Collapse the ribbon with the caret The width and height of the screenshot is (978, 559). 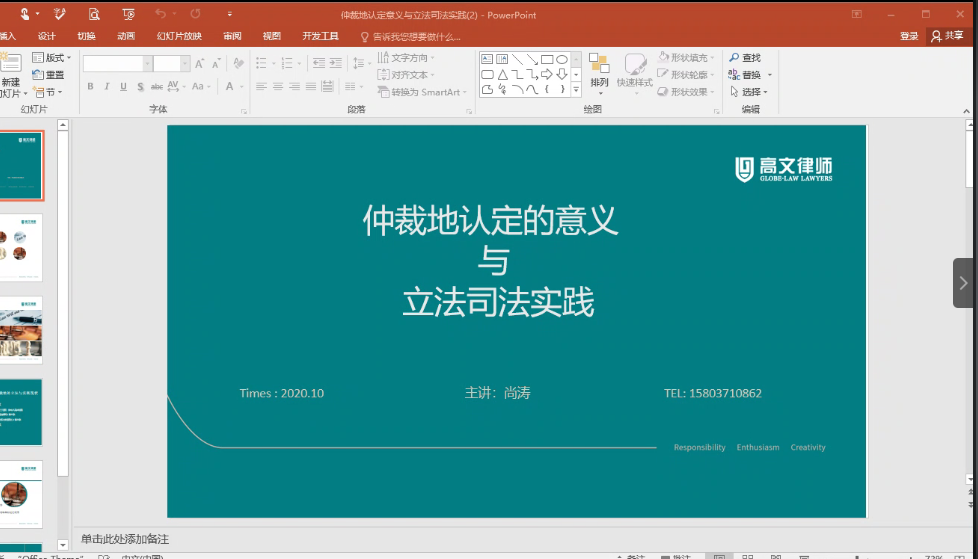(x=967, y=111)
